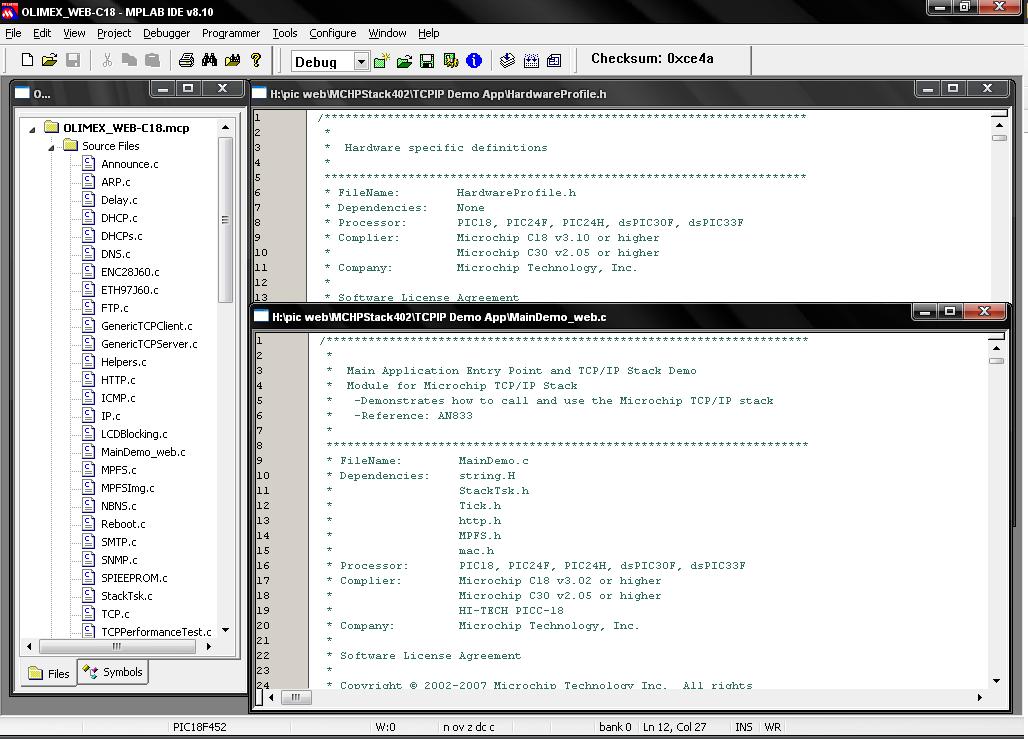Click the yellow question mark Help icon
The width and height of the screenshot is (1028, 739).
(x=256, y=61)
